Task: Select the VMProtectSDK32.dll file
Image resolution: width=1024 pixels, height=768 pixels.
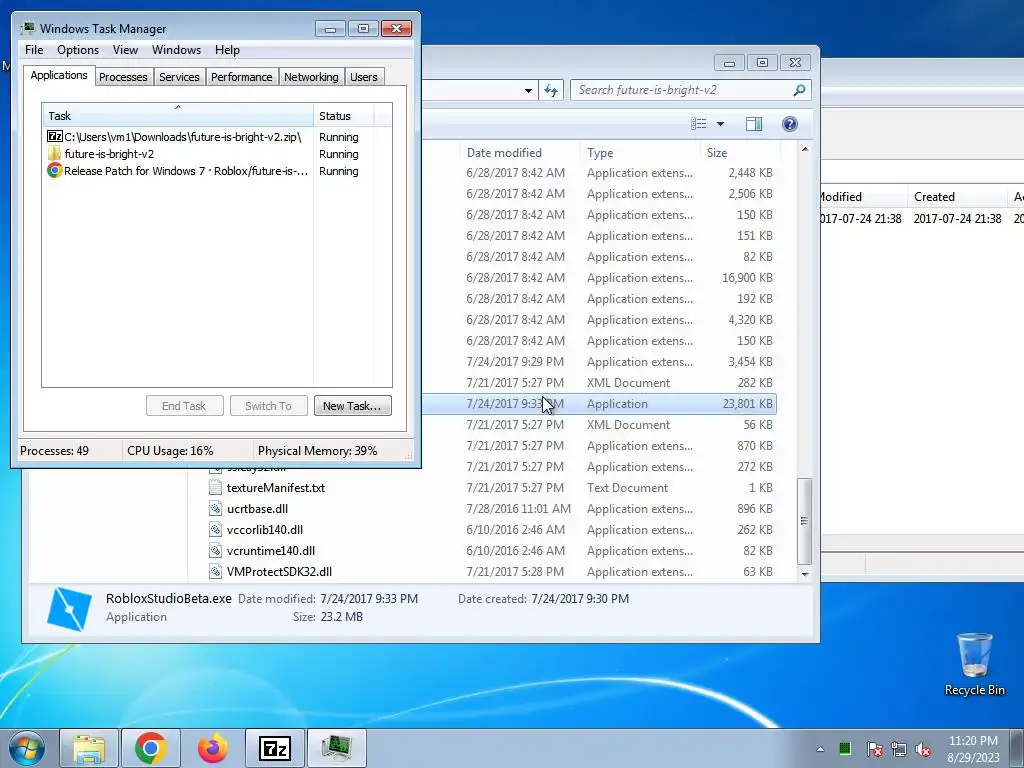Action: click(x=279, y=571)
